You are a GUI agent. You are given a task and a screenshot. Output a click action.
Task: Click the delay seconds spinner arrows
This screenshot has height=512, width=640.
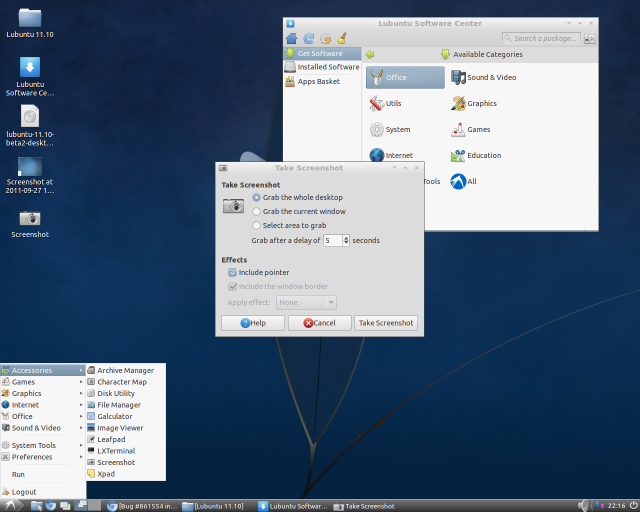[x=346, y=240]
